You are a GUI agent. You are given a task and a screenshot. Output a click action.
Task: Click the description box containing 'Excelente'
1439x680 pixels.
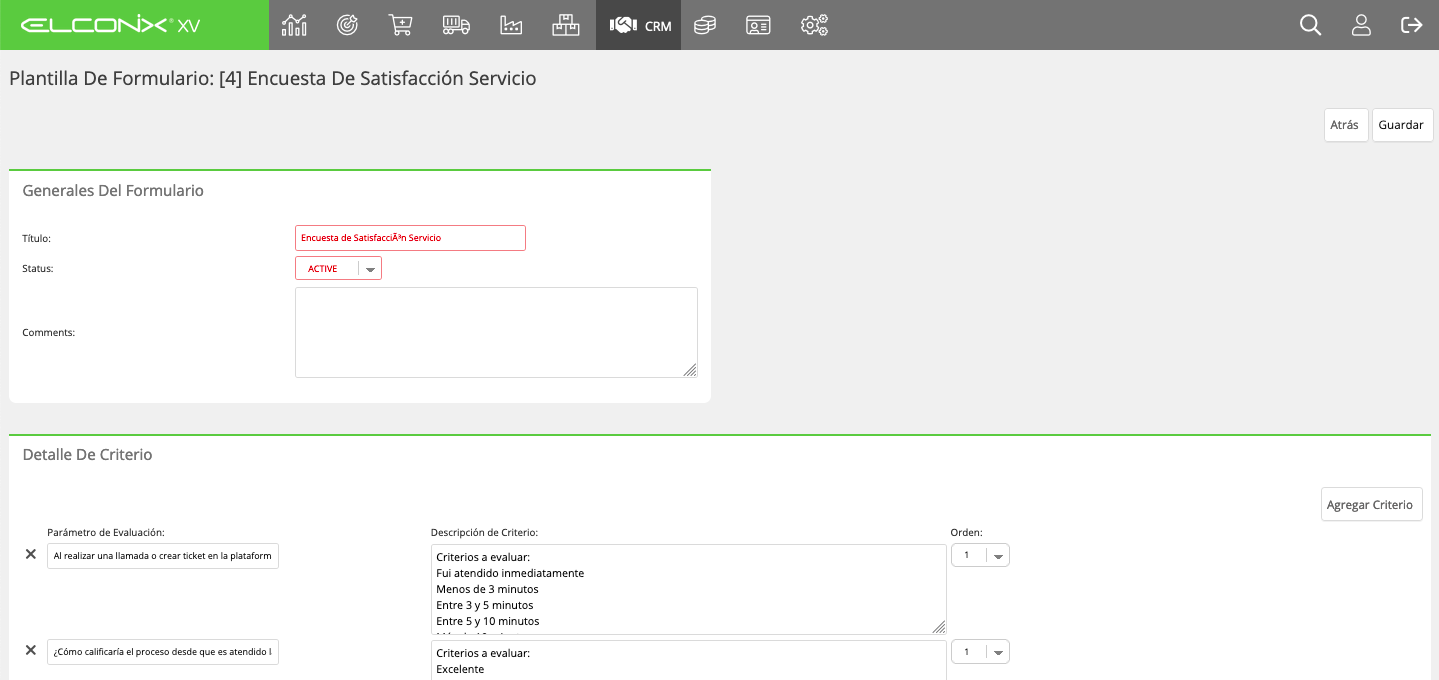click(689, 660)
